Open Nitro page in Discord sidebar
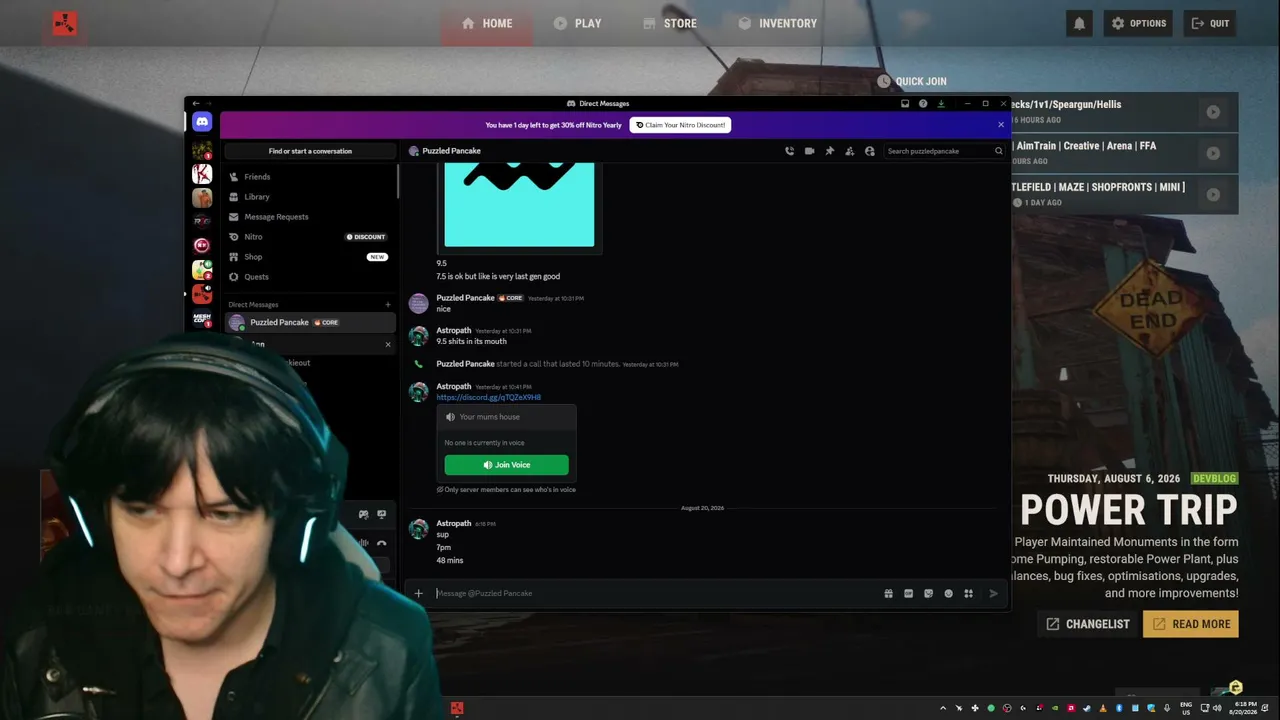Screen dimensions: 1280x720 (x=310, y=237)
